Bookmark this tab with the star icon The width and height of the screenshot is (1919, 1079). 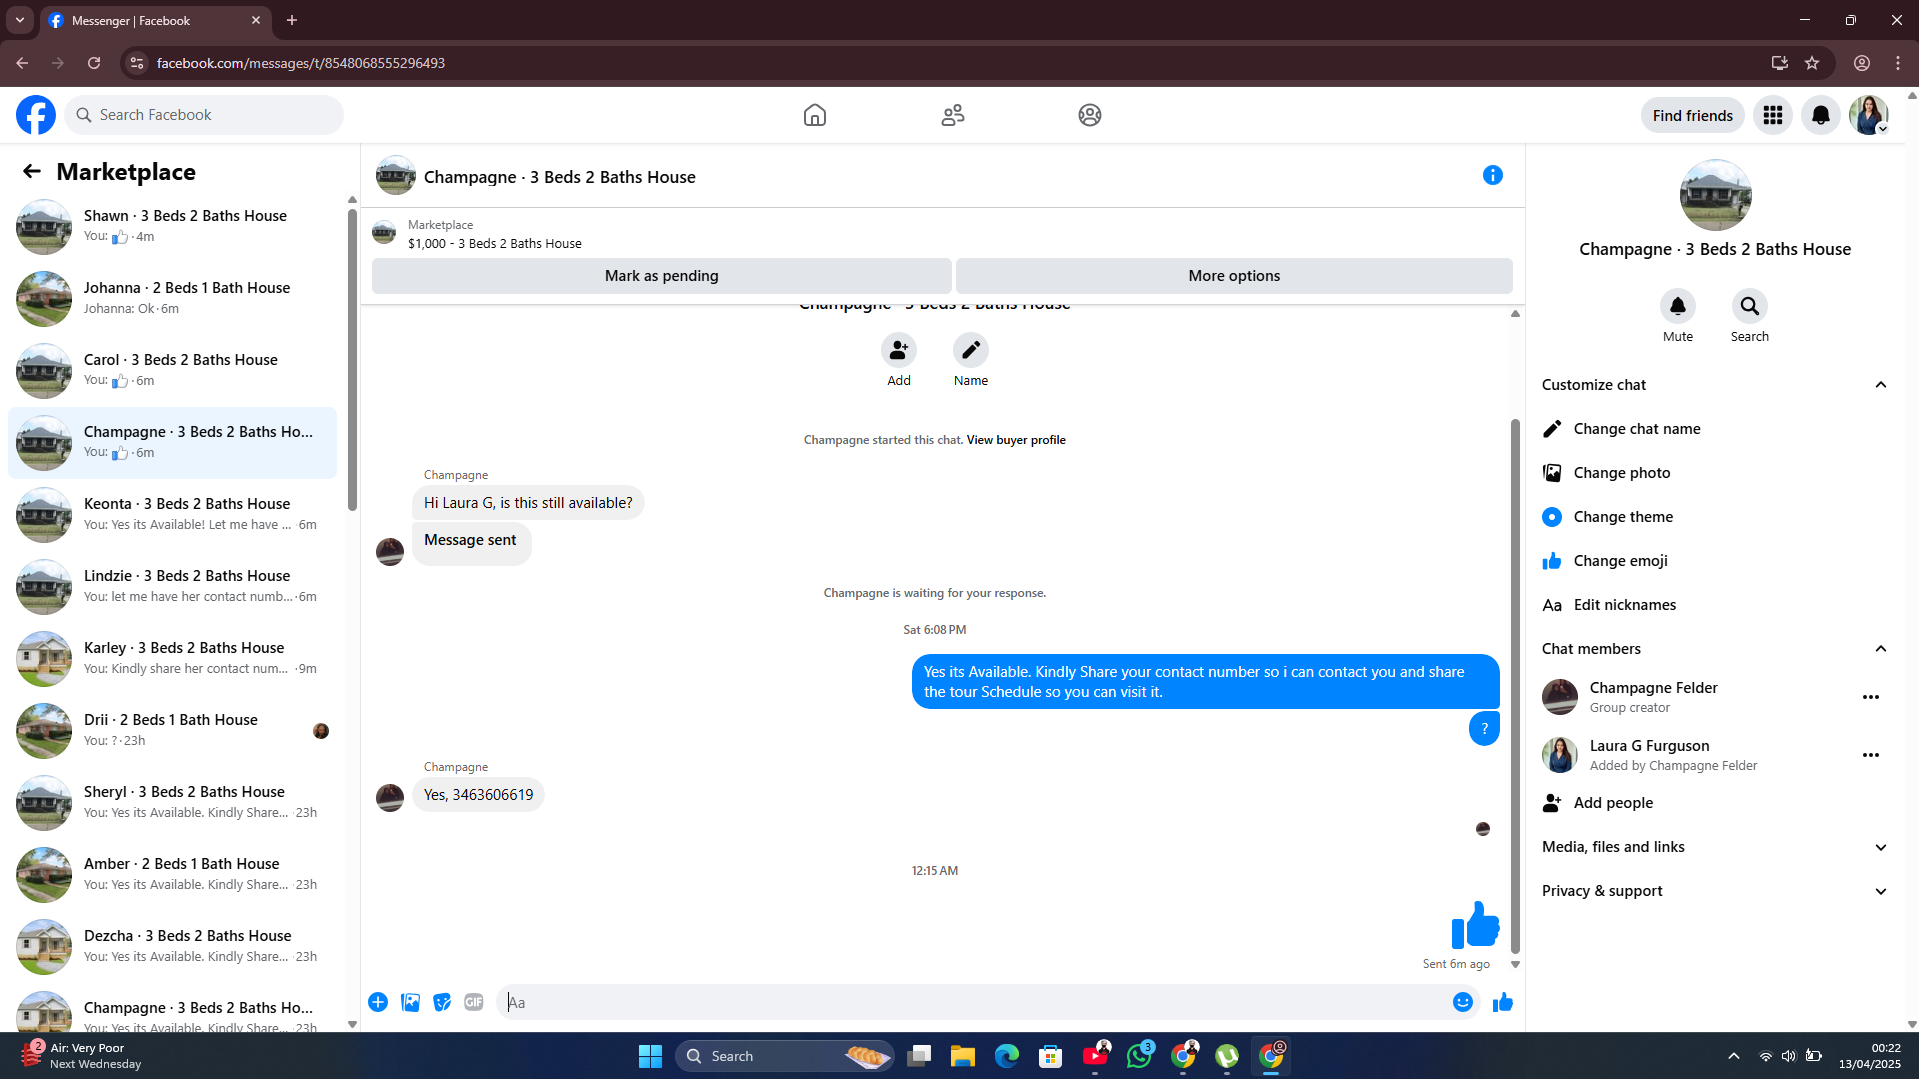(x=1812, y=63)
